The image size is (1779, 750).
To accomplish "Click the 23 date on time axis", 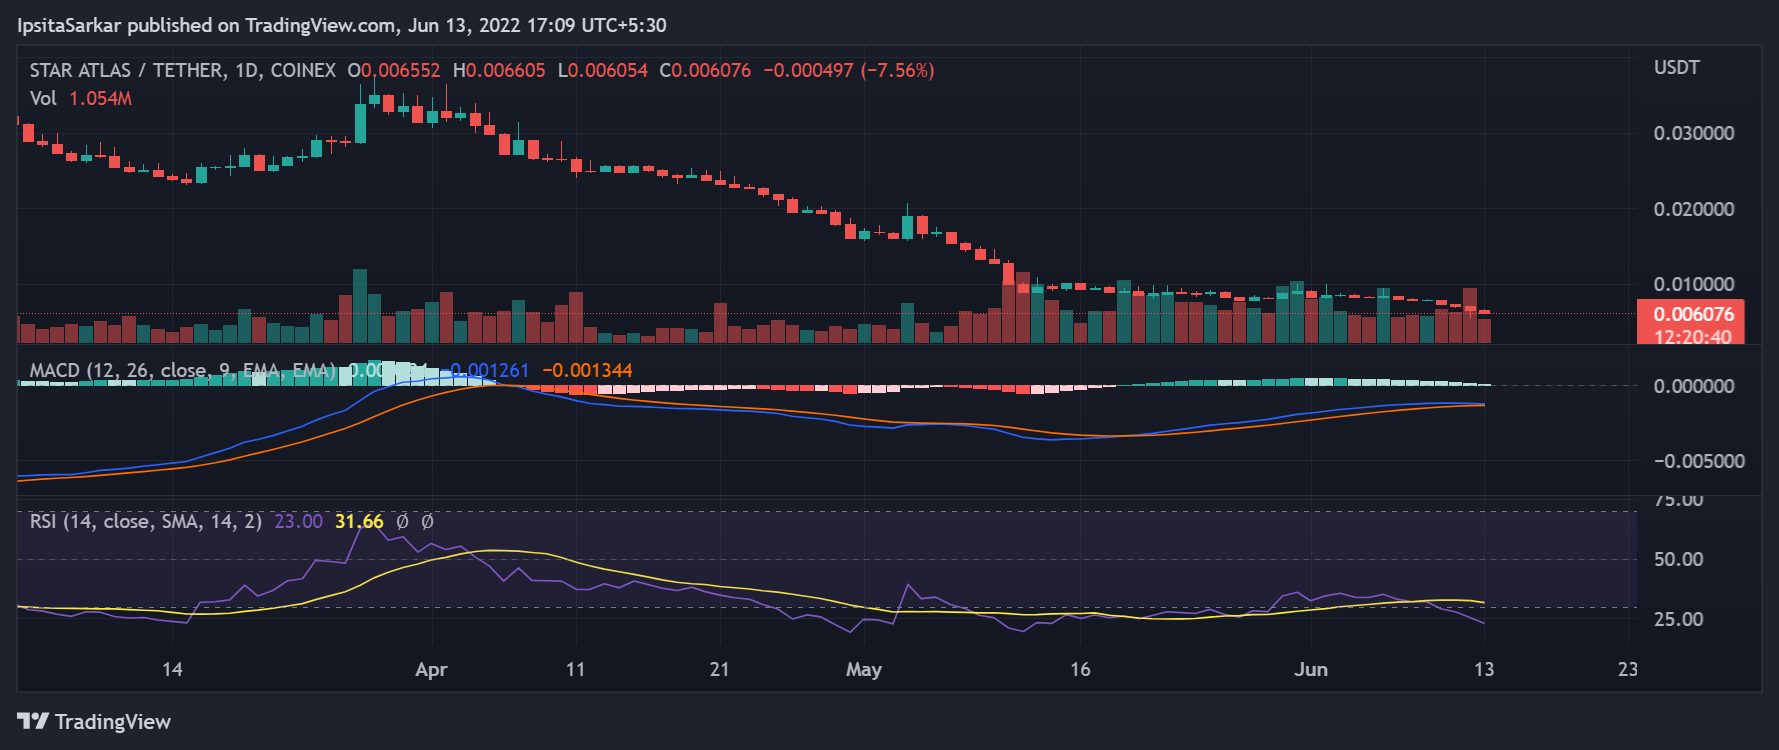I will pyautogui.click(x=1628, y=669).
